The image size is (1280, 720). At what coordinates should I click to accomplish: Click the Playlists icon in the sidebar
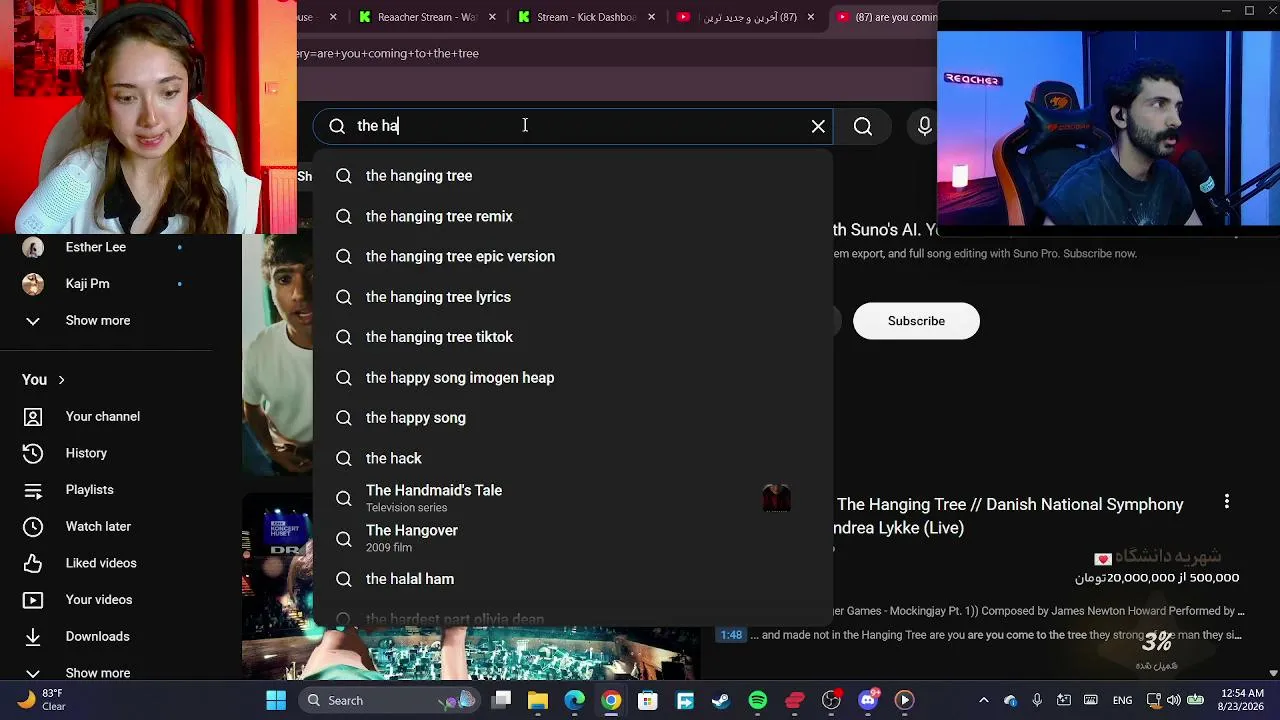(33, 490)
